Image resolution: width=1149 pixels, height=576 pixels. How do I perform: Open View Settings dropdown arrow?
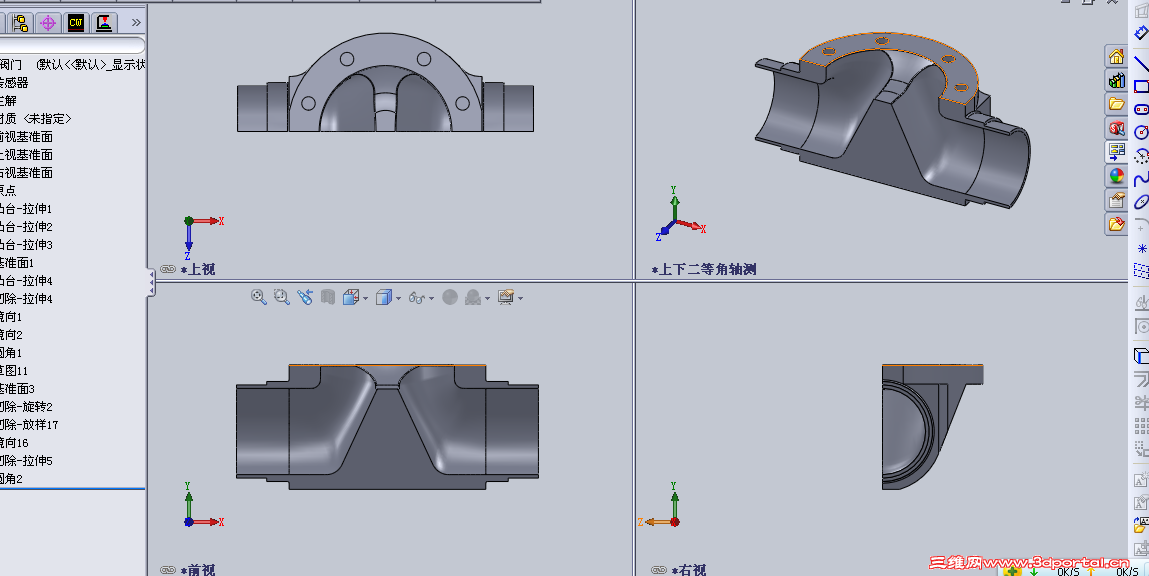coord(520,298)
